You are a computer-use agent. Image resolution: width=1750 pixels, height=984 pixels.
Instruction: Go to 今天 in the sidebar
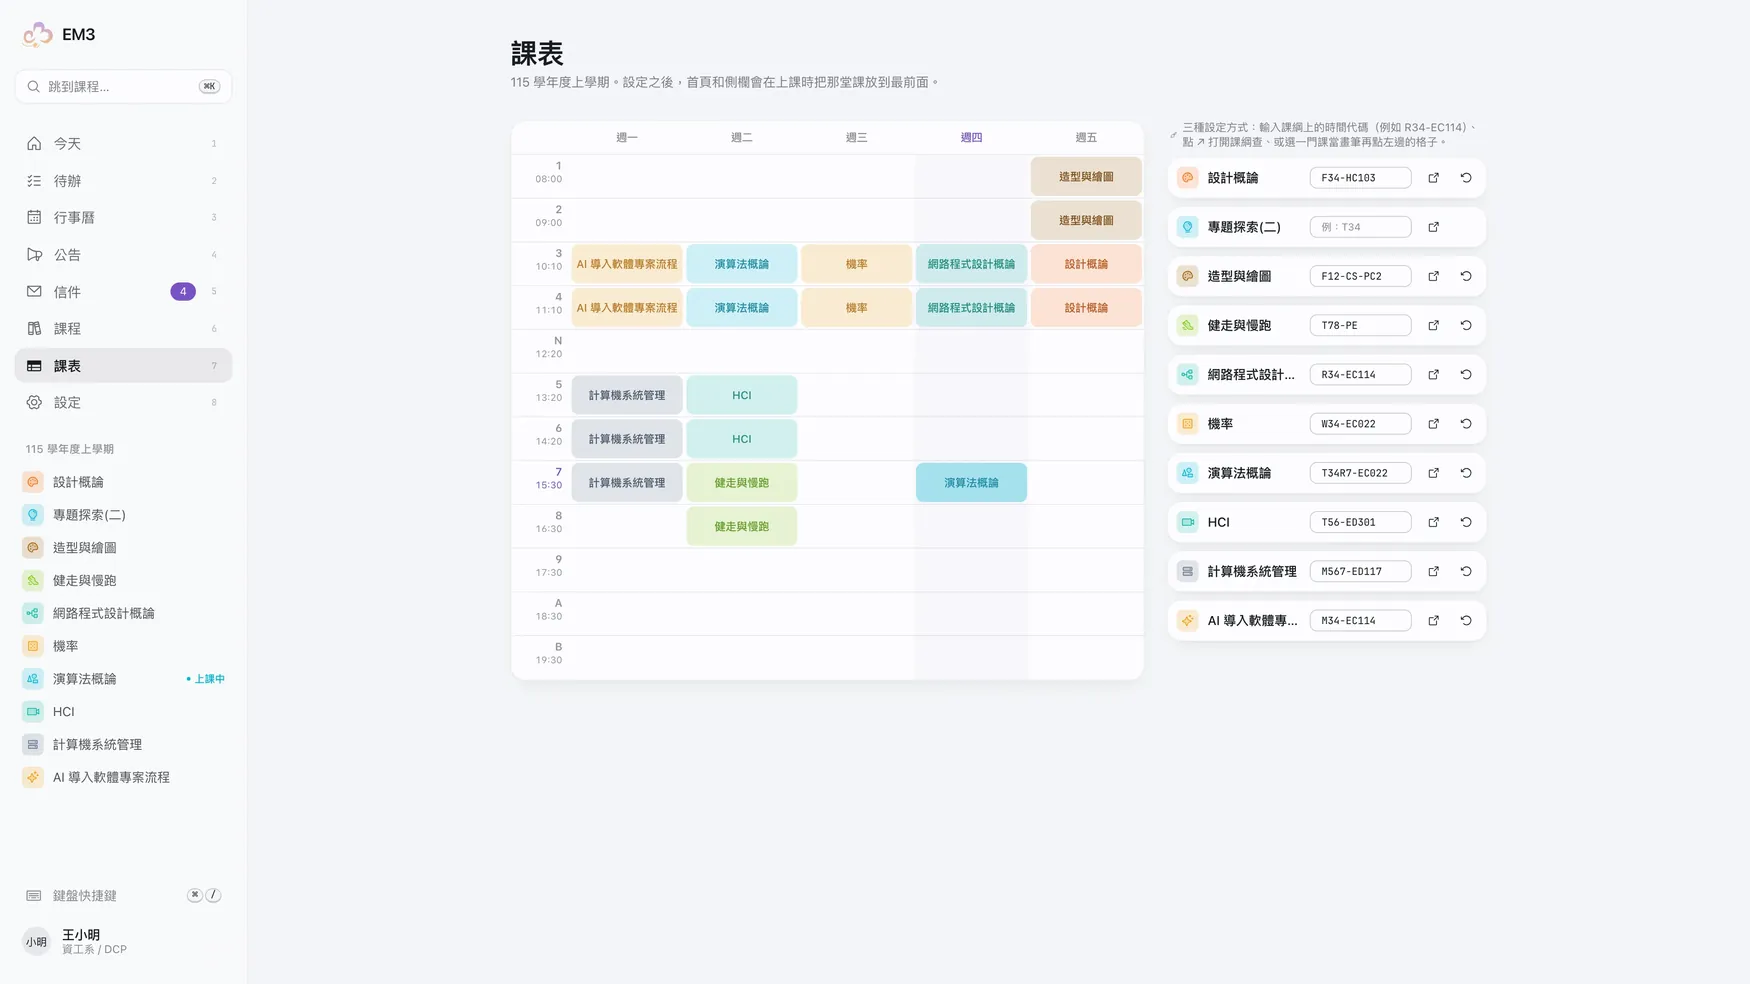123,144
